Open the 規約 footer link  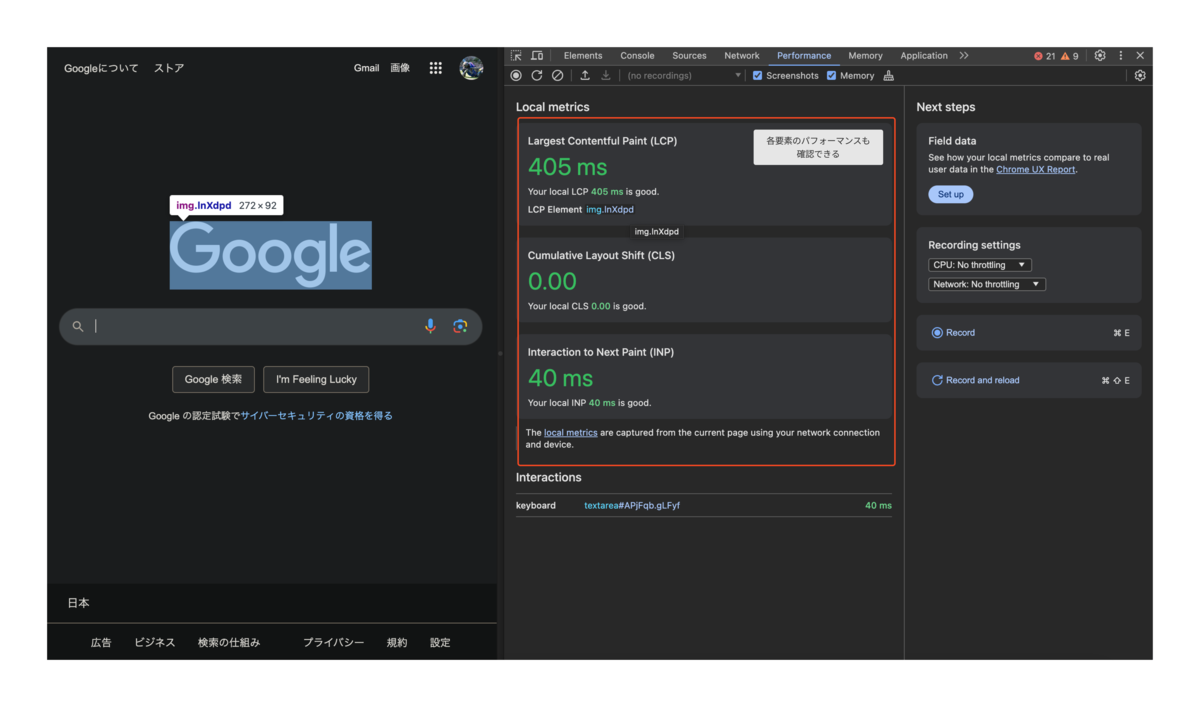pyautogui.click(x=397, y=643)
